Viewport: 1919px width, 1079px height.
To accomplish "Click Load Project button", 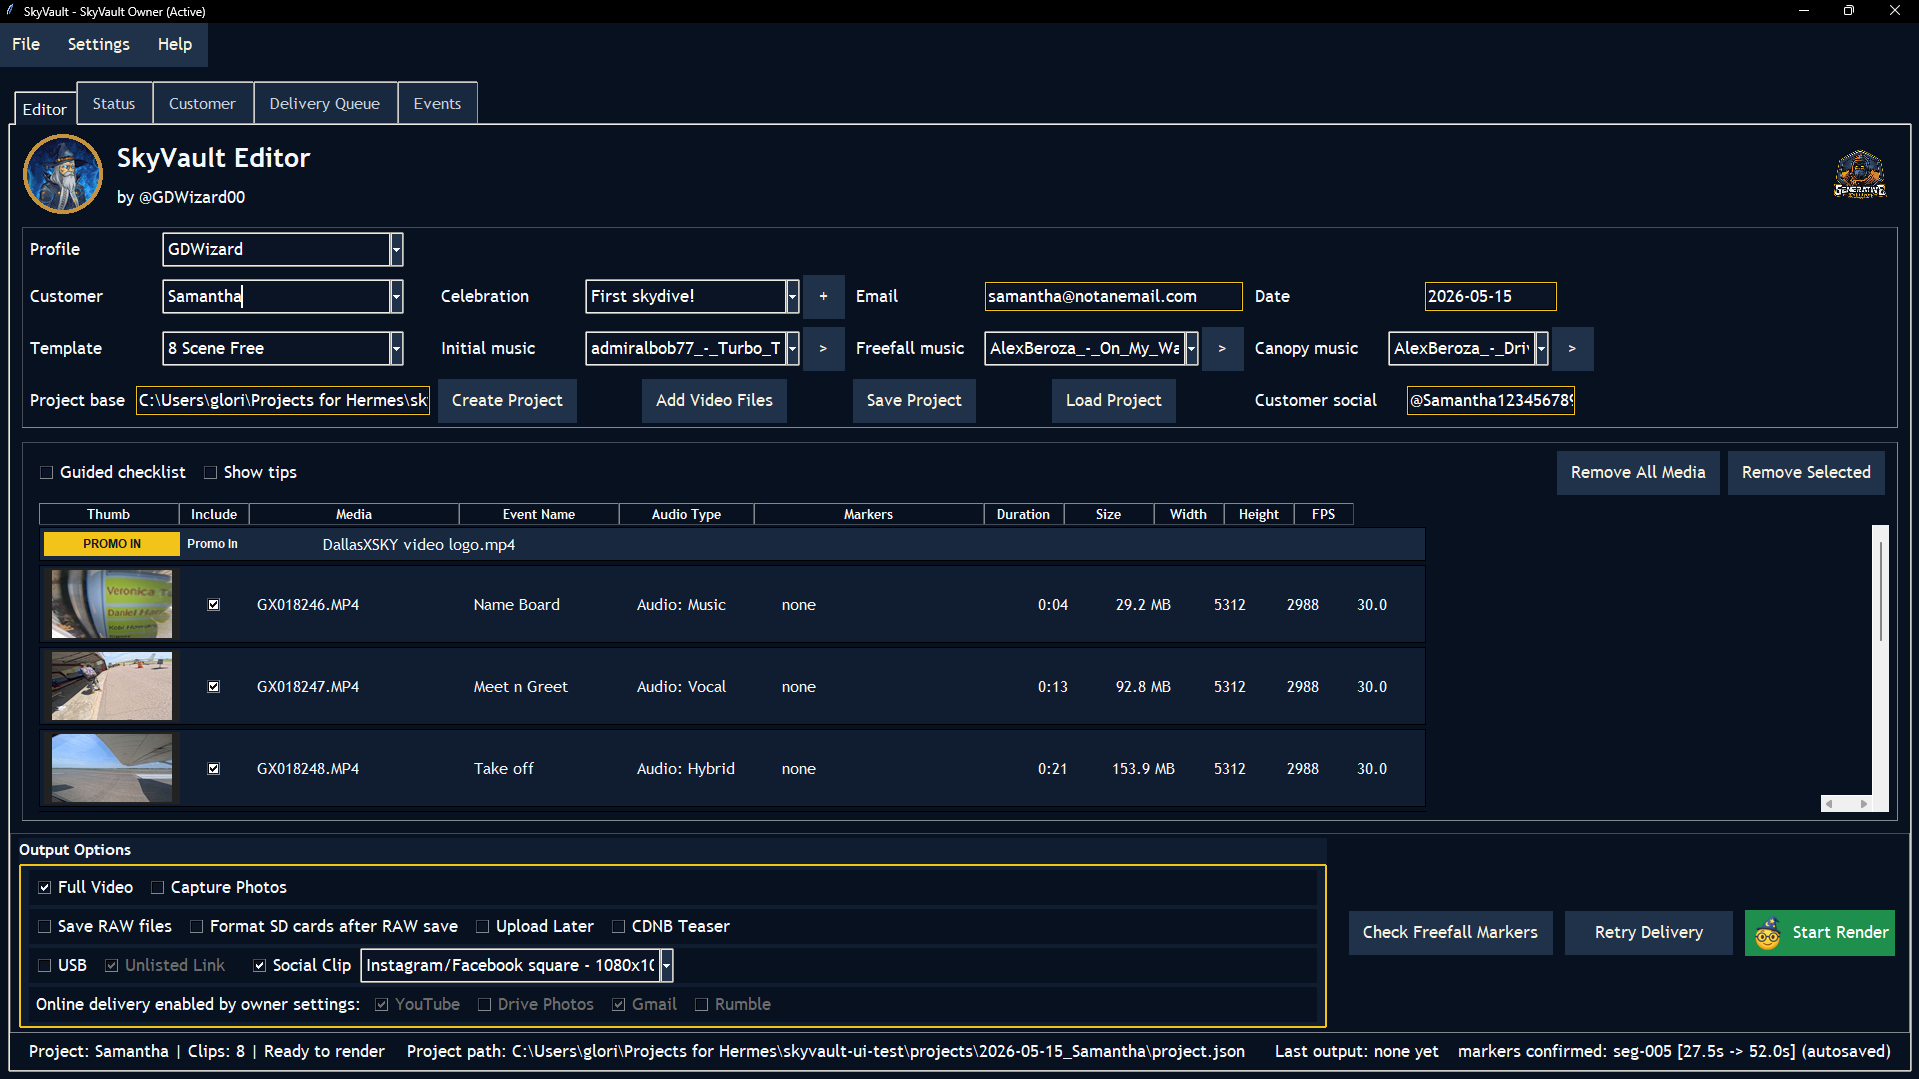I will click(x=1113, y=400).
